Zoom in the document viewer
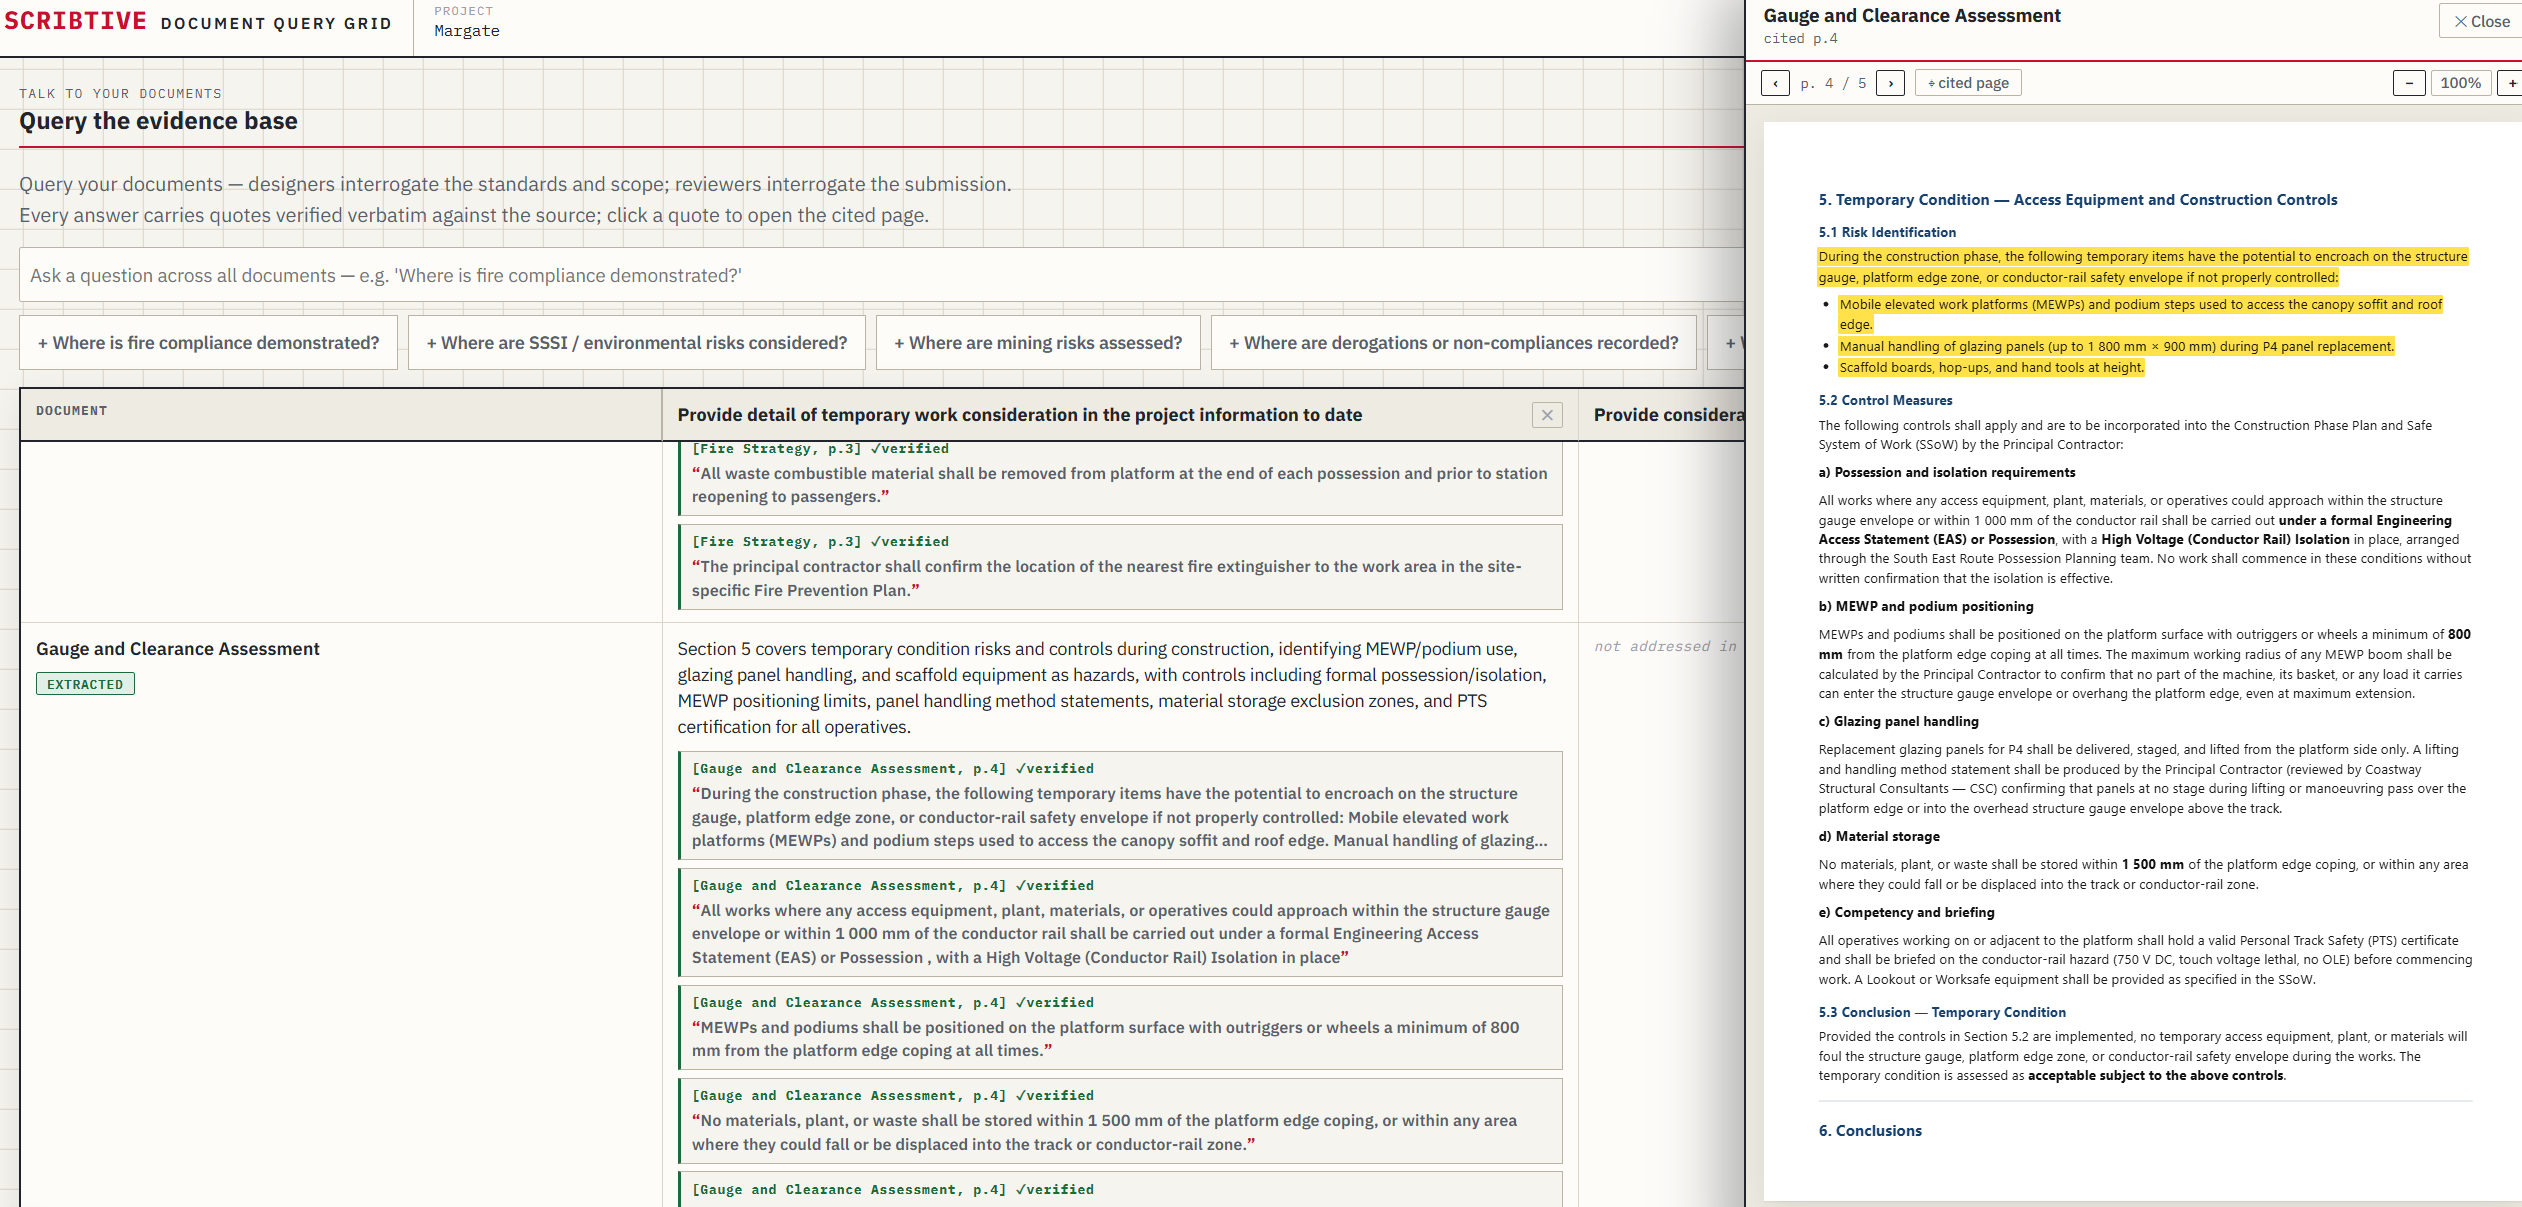Screen dimensions: 2522x1207 pos(2511,83)
